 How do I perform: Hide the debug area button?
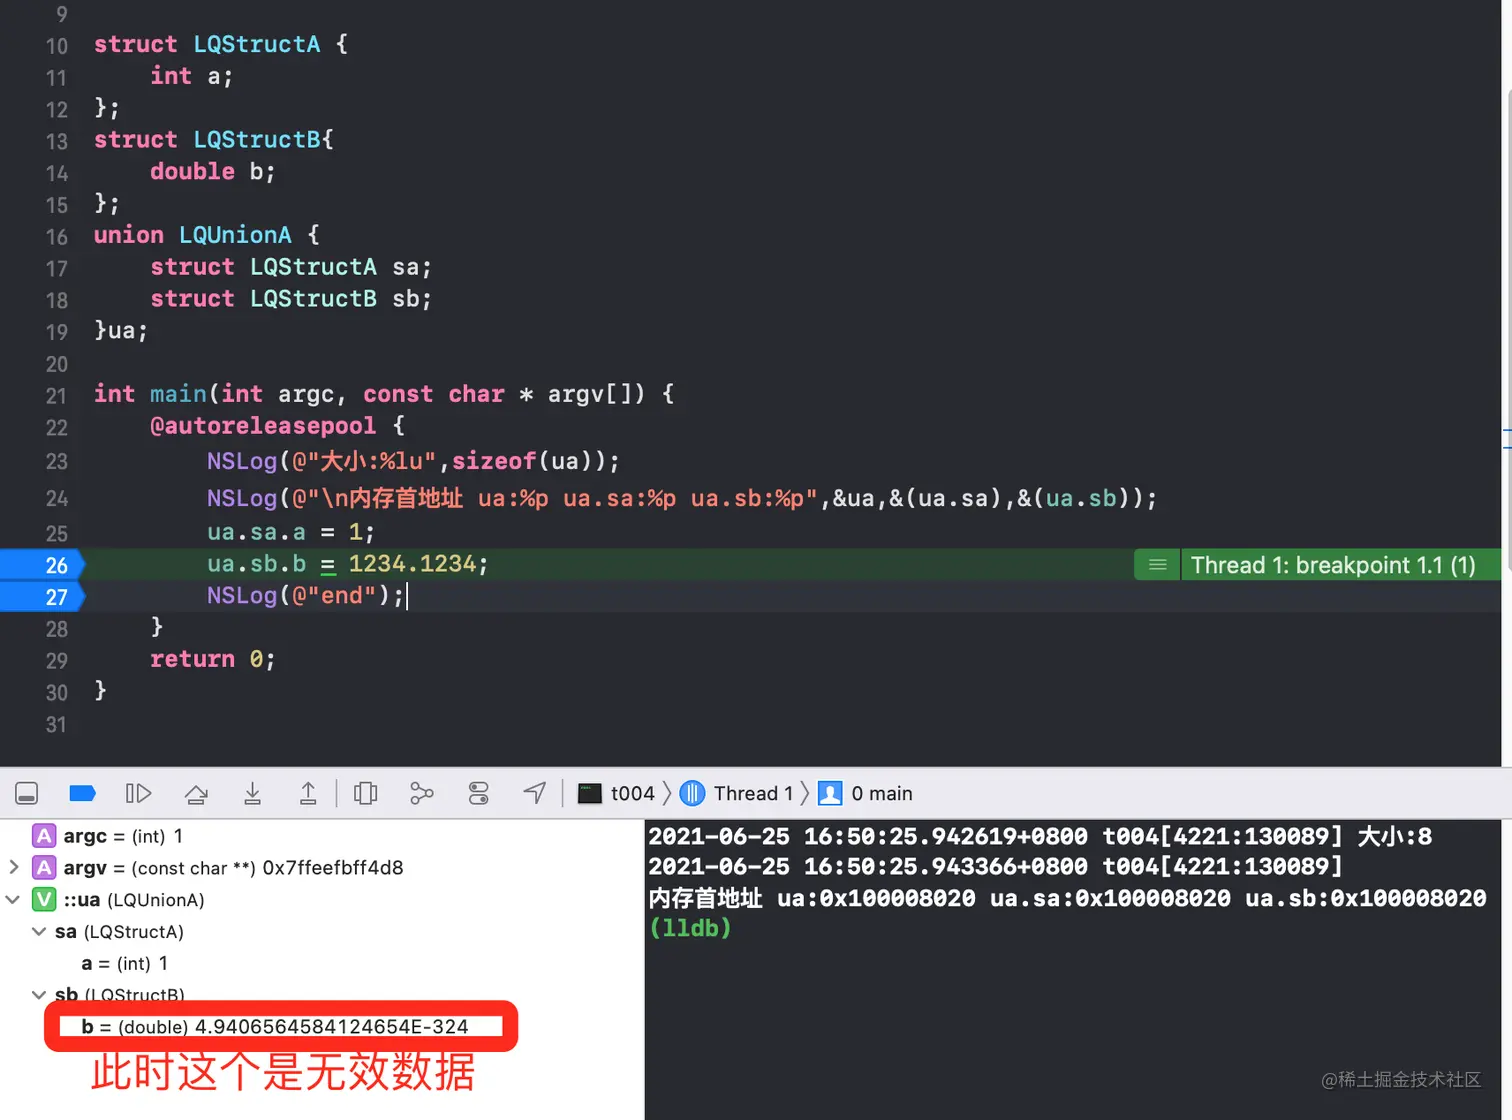click(x=27, y=793)
